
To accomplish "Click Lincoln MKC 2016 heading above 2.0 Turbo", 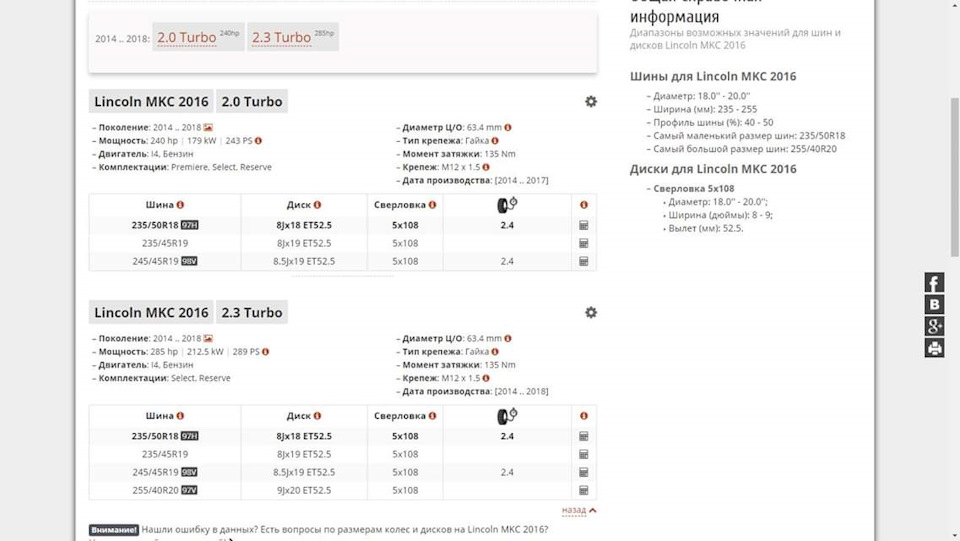I will pos(151,102).
